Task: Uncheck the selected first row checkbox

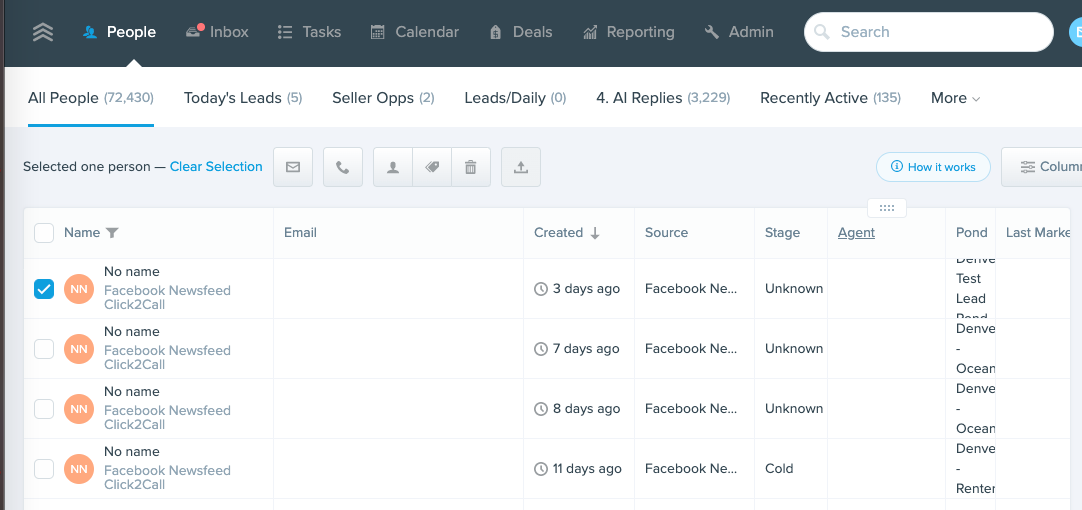Action: tap(44, 289)
